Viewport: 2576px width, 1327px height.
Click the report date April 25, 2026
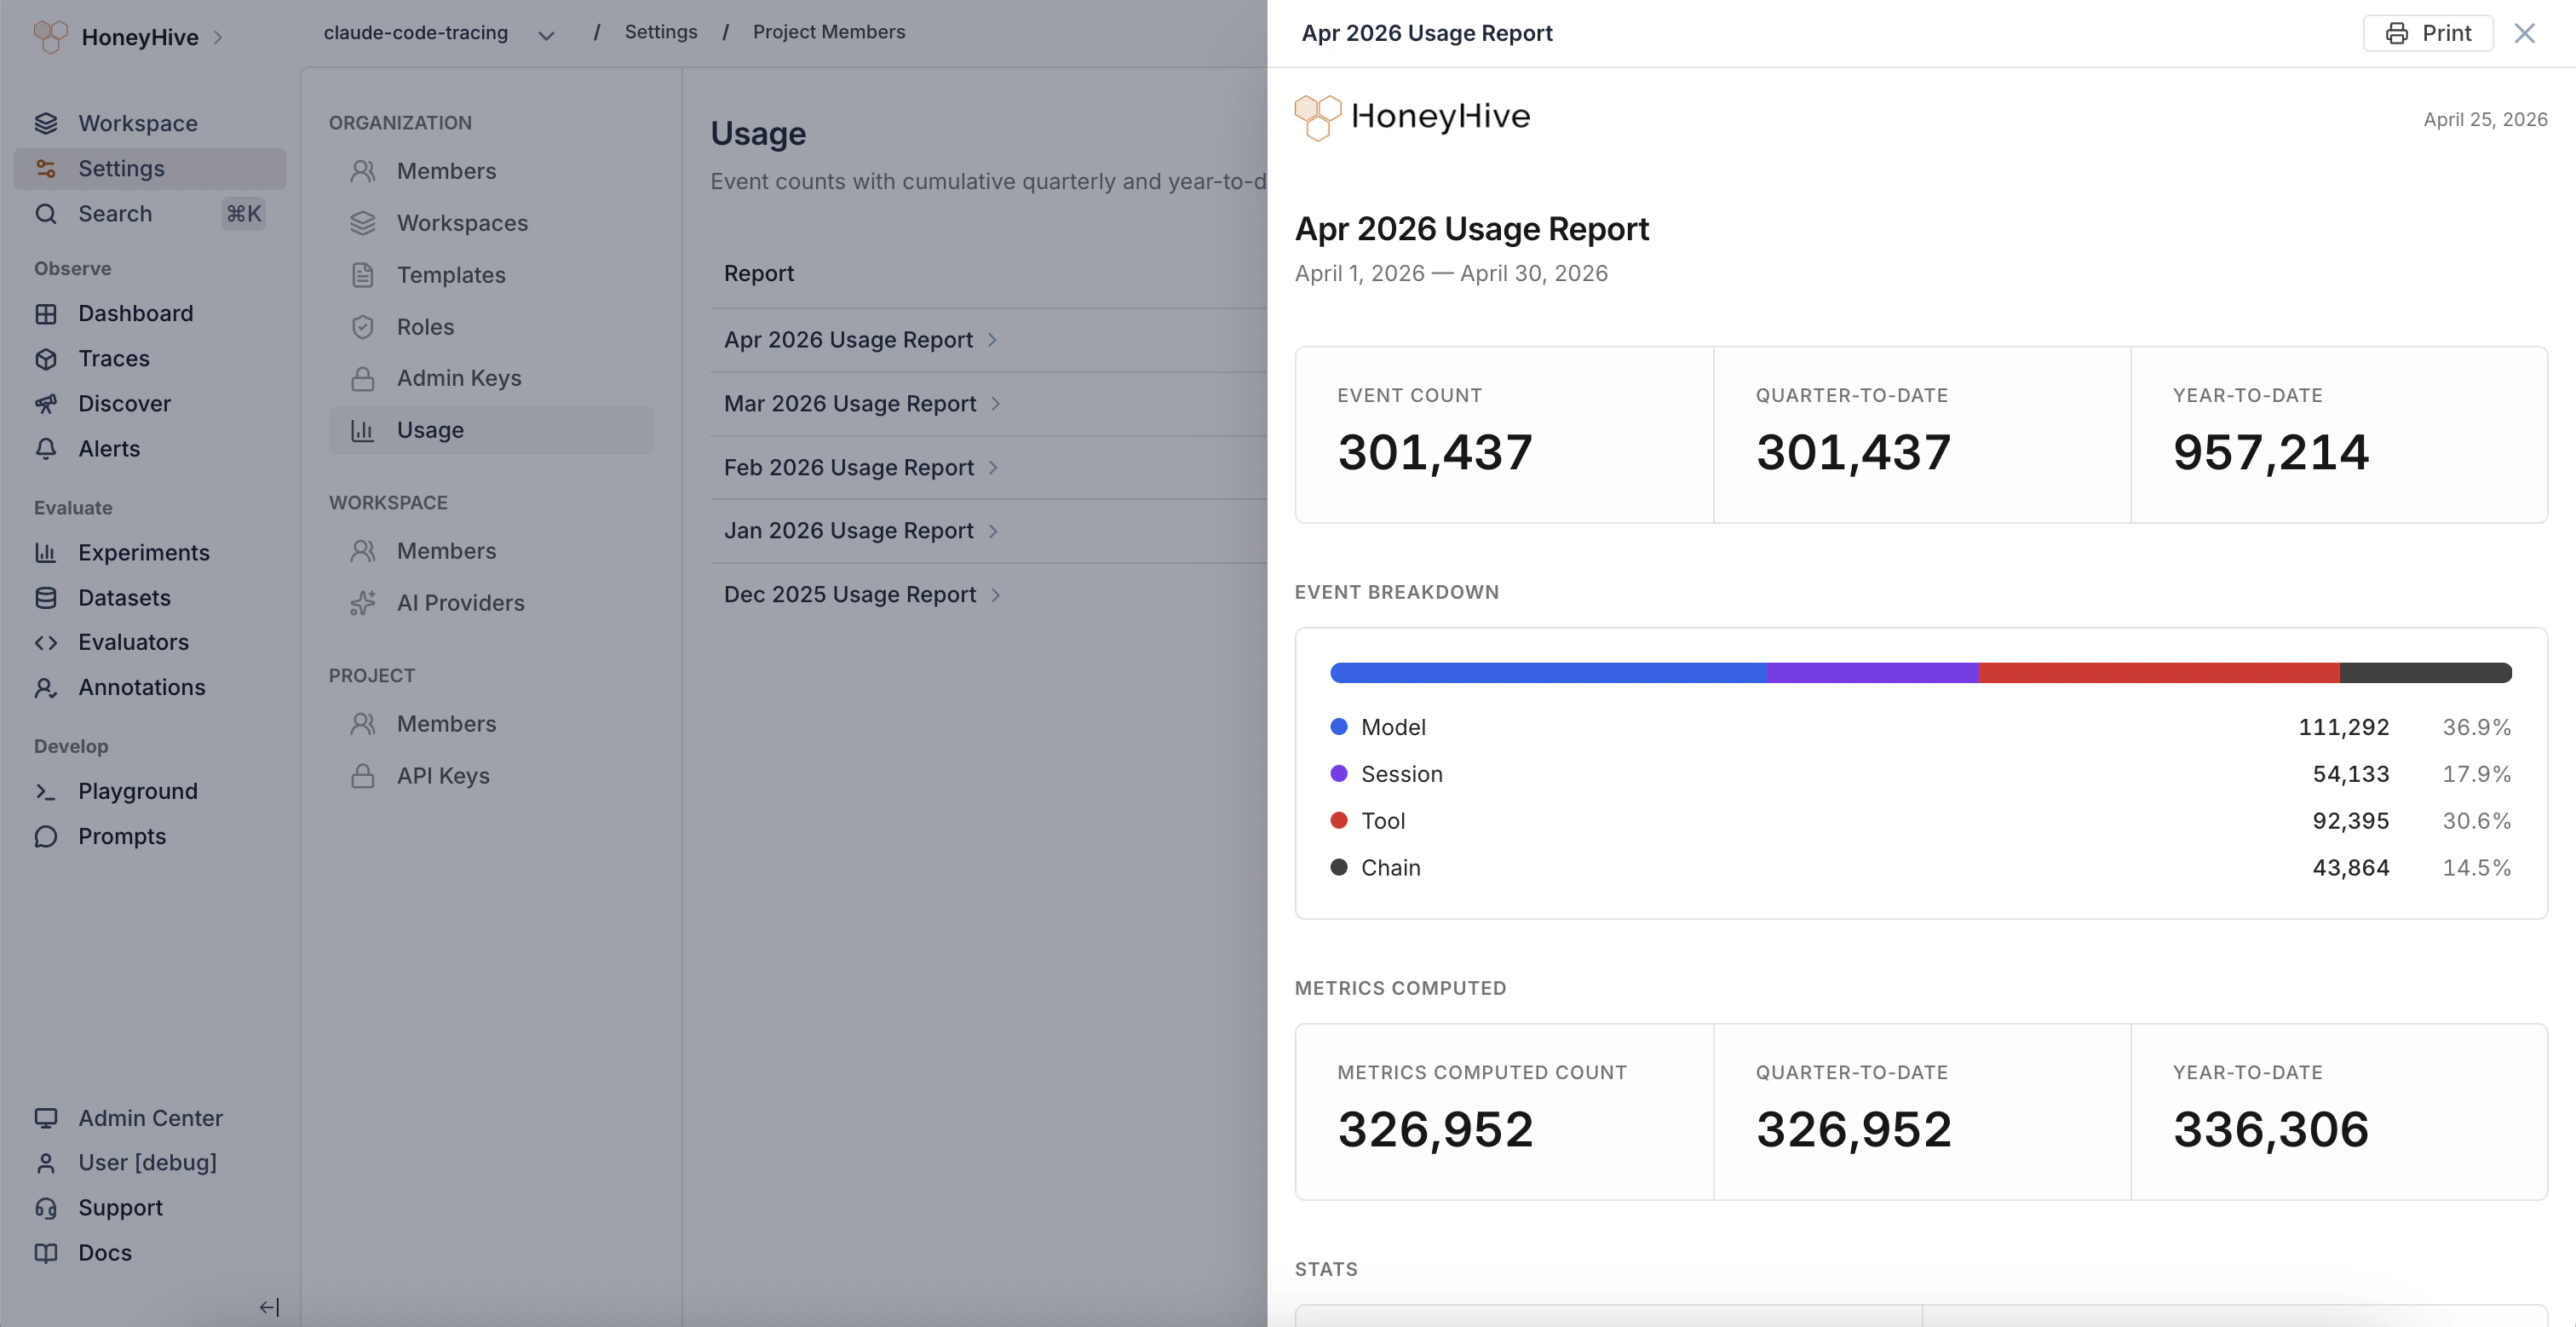point(2485,119)
